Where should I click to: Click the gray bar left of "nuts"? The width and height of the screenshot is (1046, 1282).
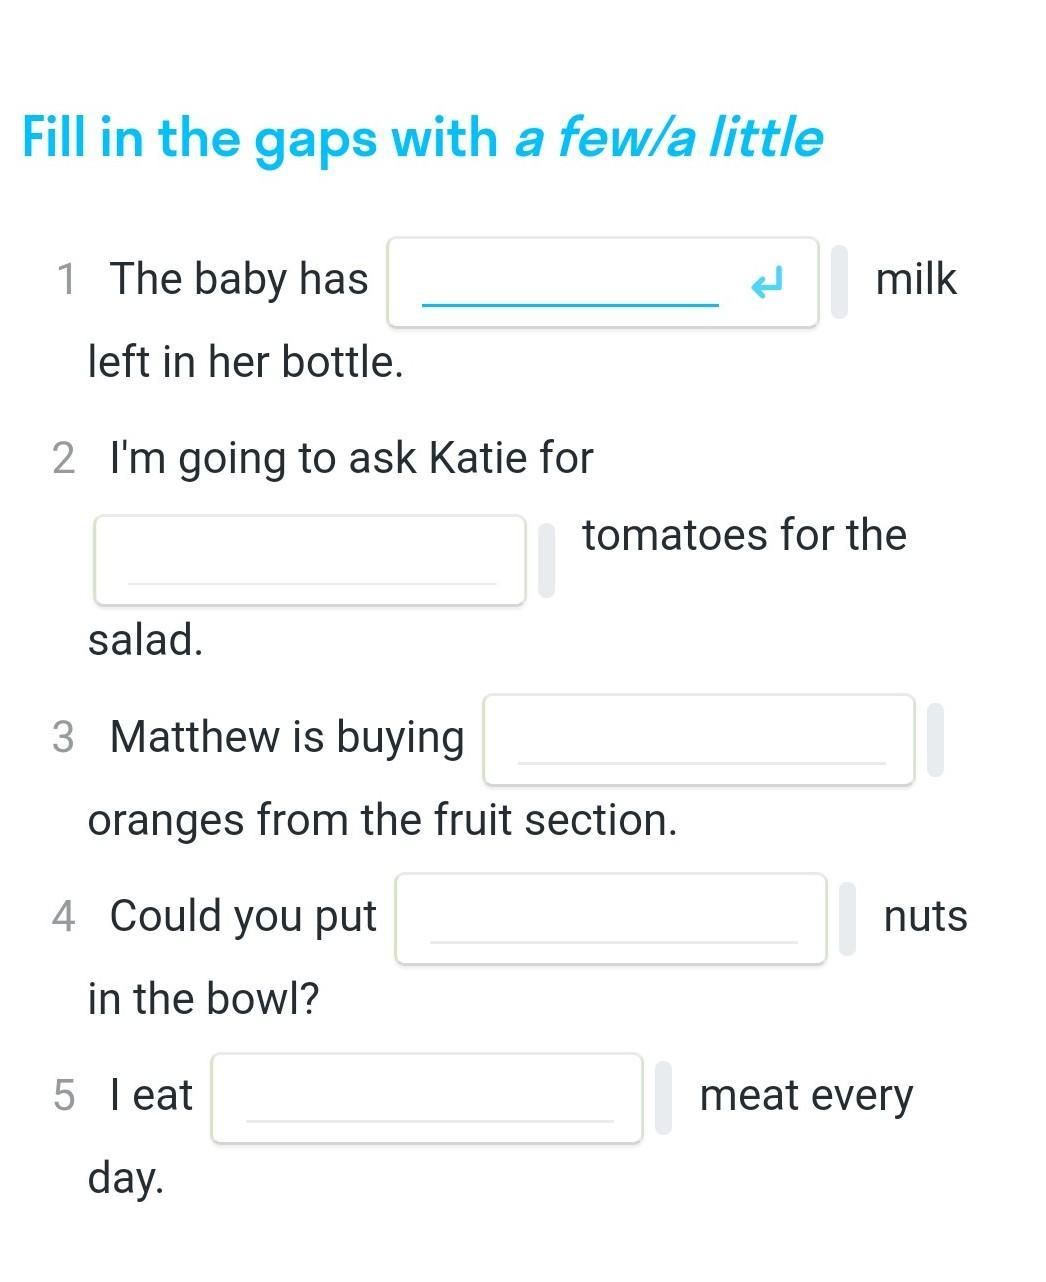847,919
